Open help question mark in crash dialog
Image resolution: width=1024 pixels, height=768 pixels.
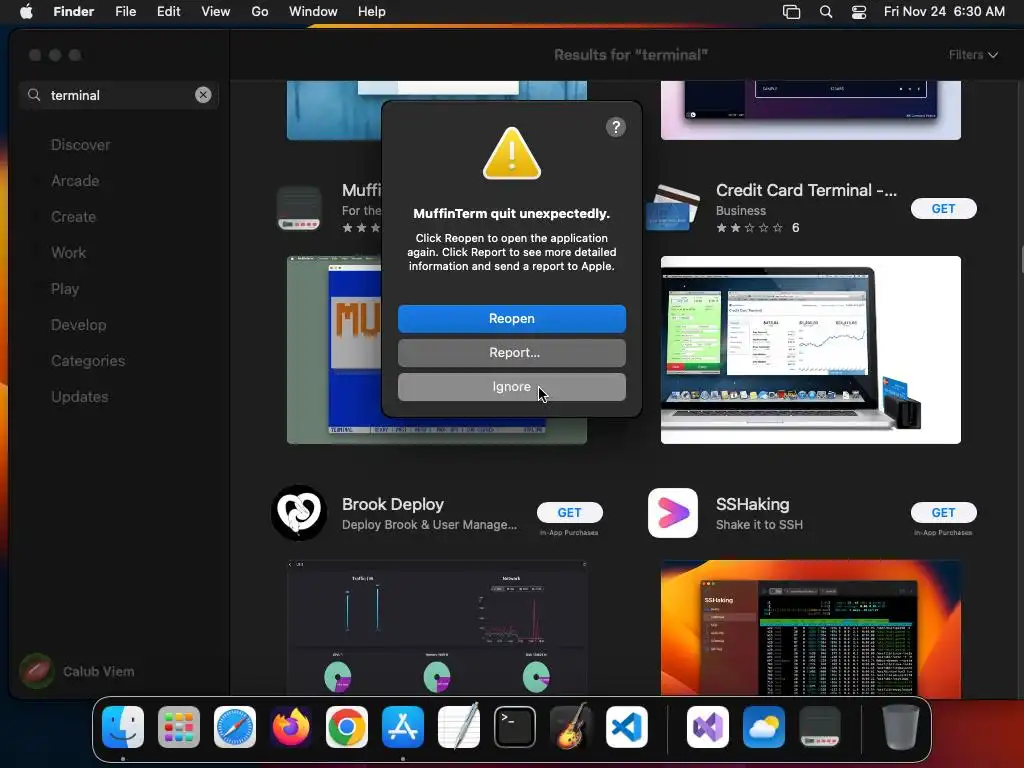pyautogui.click(x=615, y=127)
